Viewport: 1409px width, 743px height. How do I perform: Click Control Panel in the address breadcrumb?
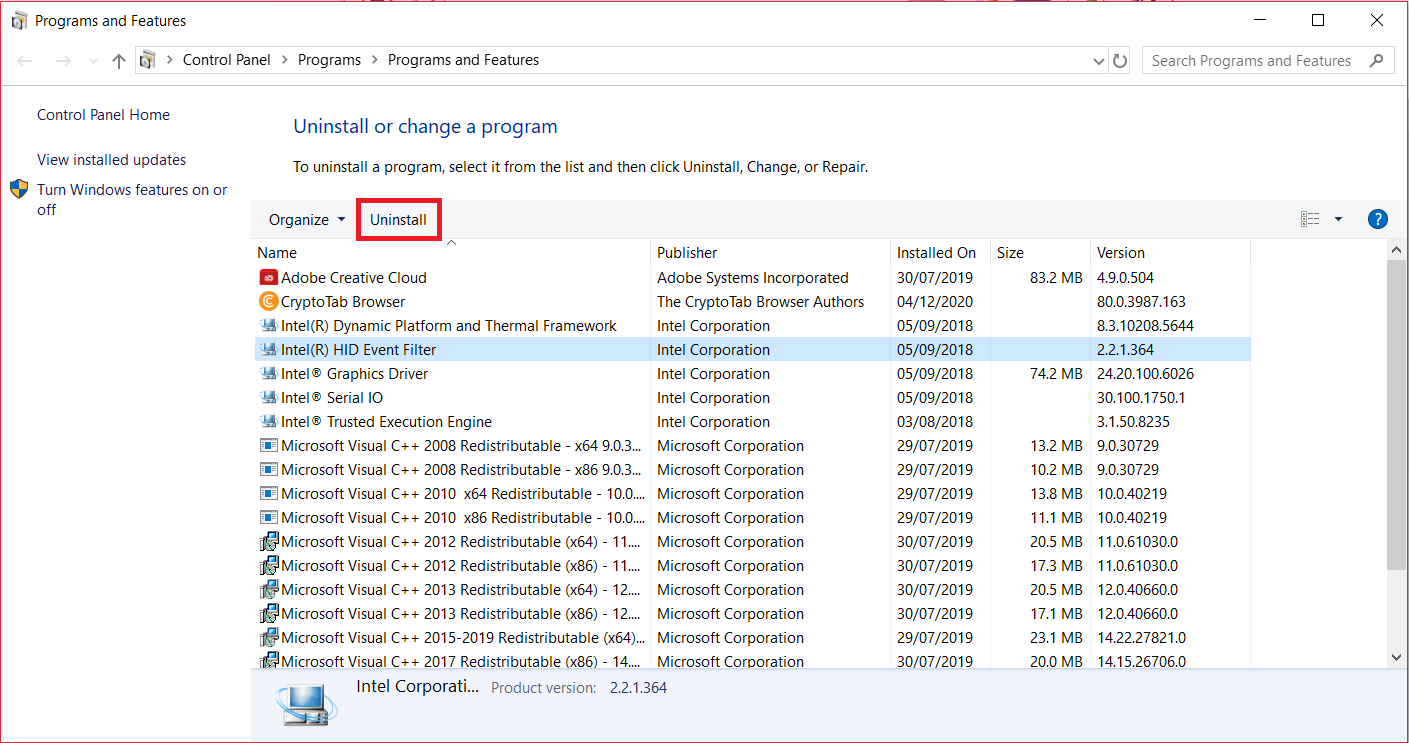pyautogui.click(x=227, y=60)
